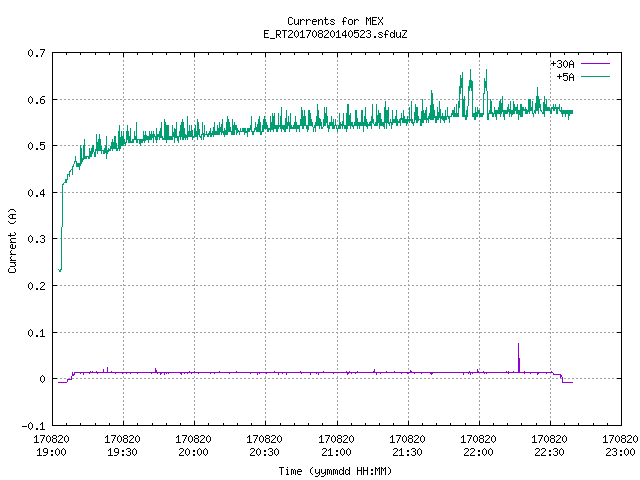Screen dimensions: 640x480
Task: Click the 0.4 y-axis tick label
Action: point(36,193)
